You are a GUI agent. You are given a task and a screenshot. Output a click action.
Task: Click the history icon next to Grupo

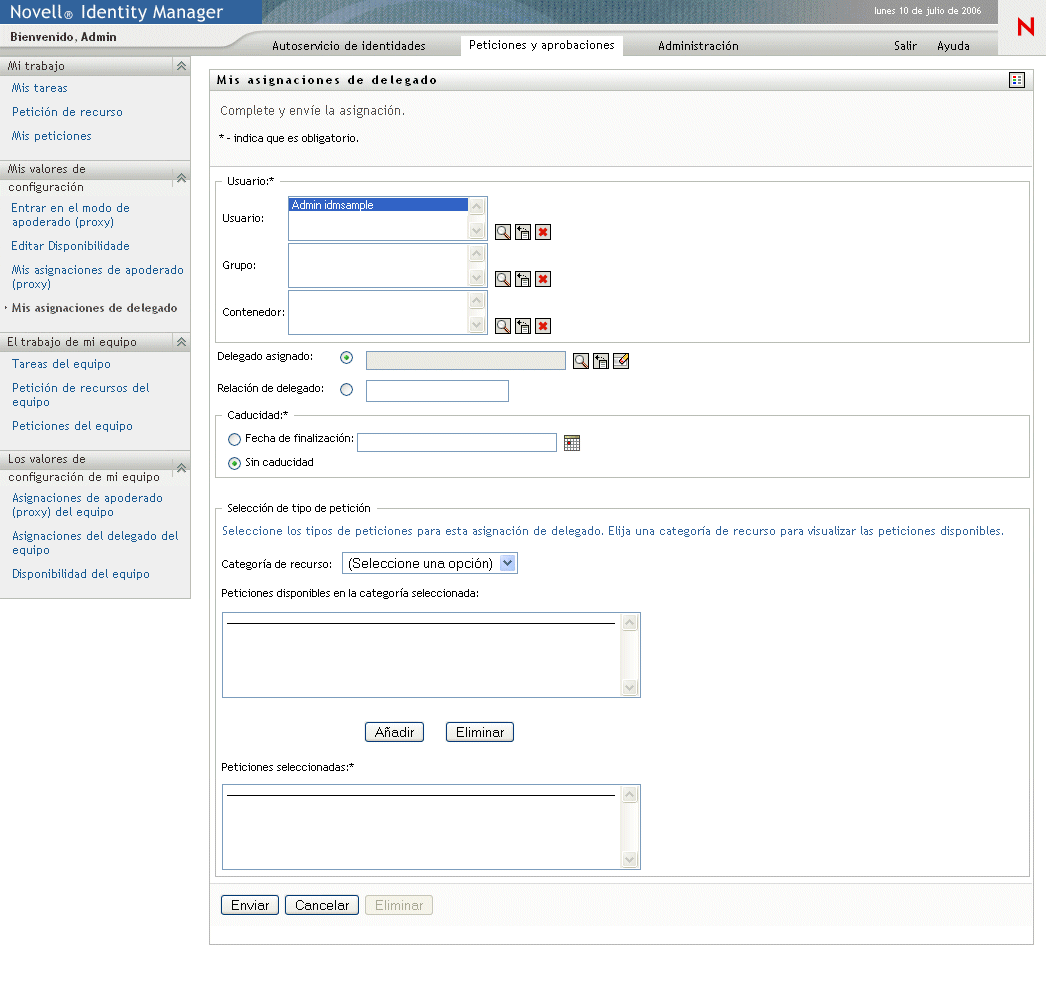[523, 279]
